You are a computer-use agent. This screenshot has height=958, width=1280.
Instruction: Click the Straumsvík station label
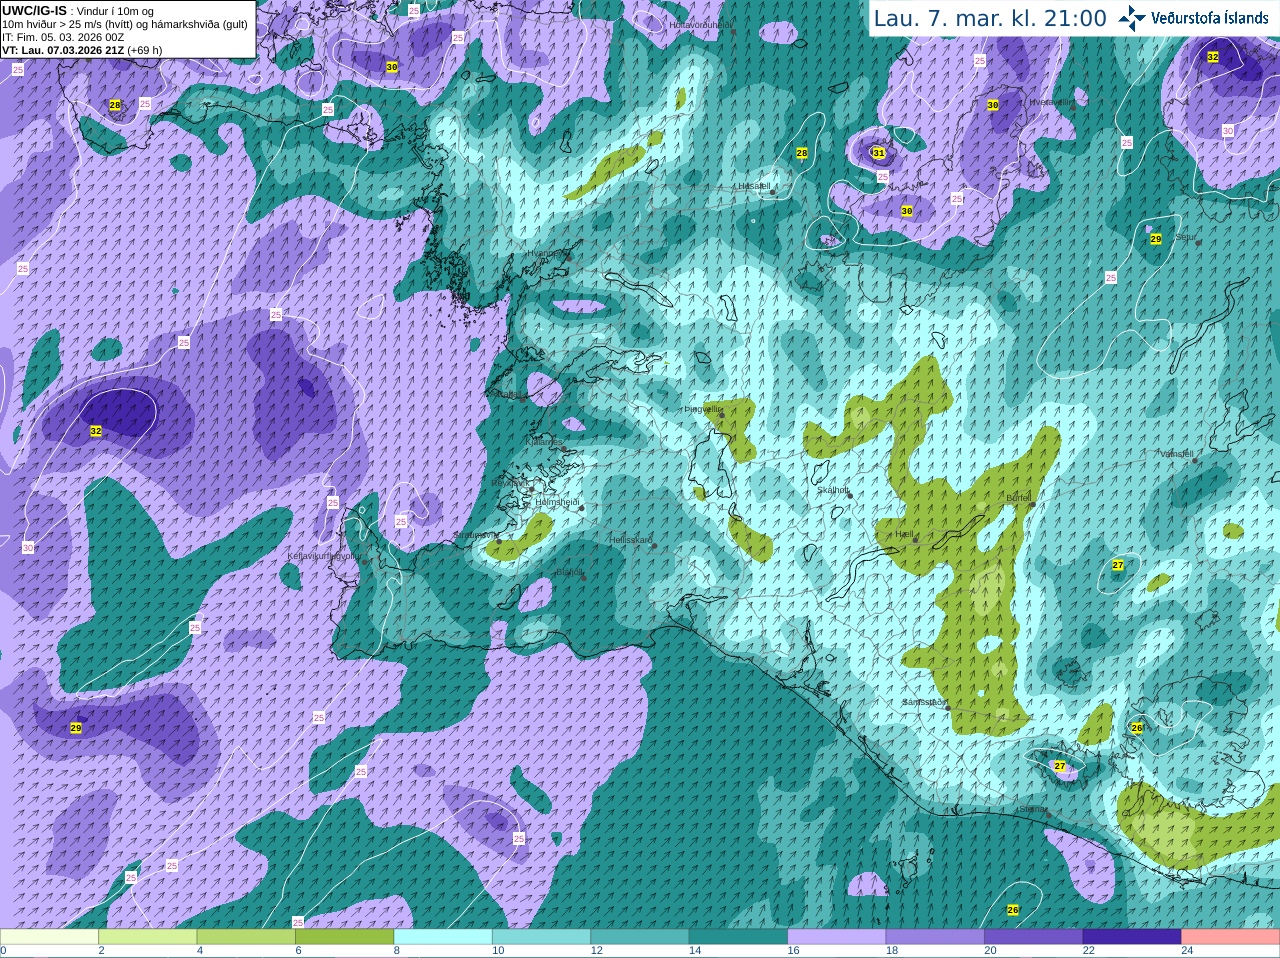pyautogui.click(x=475, y=535)
